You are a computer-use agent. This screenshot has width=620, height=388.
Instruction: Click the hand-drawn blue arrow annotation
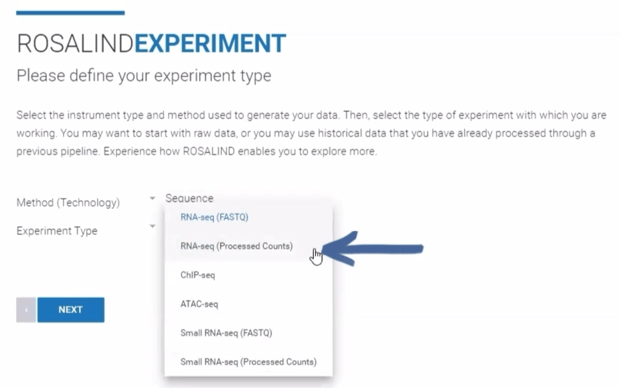coord(373,248)
